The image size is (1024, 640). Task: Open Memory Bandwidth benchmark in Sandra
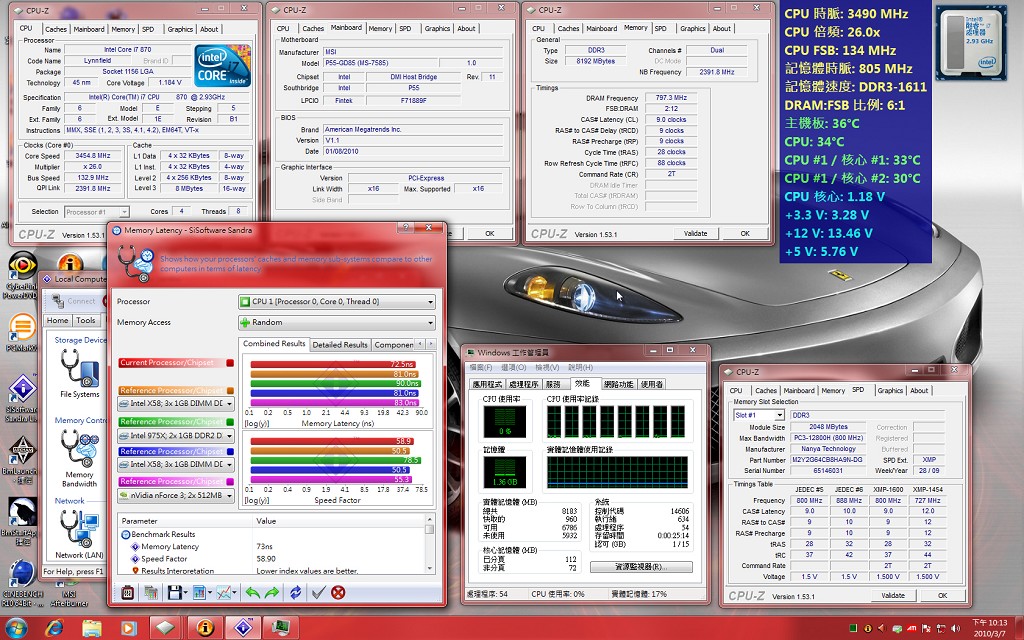tap(80, 458)
